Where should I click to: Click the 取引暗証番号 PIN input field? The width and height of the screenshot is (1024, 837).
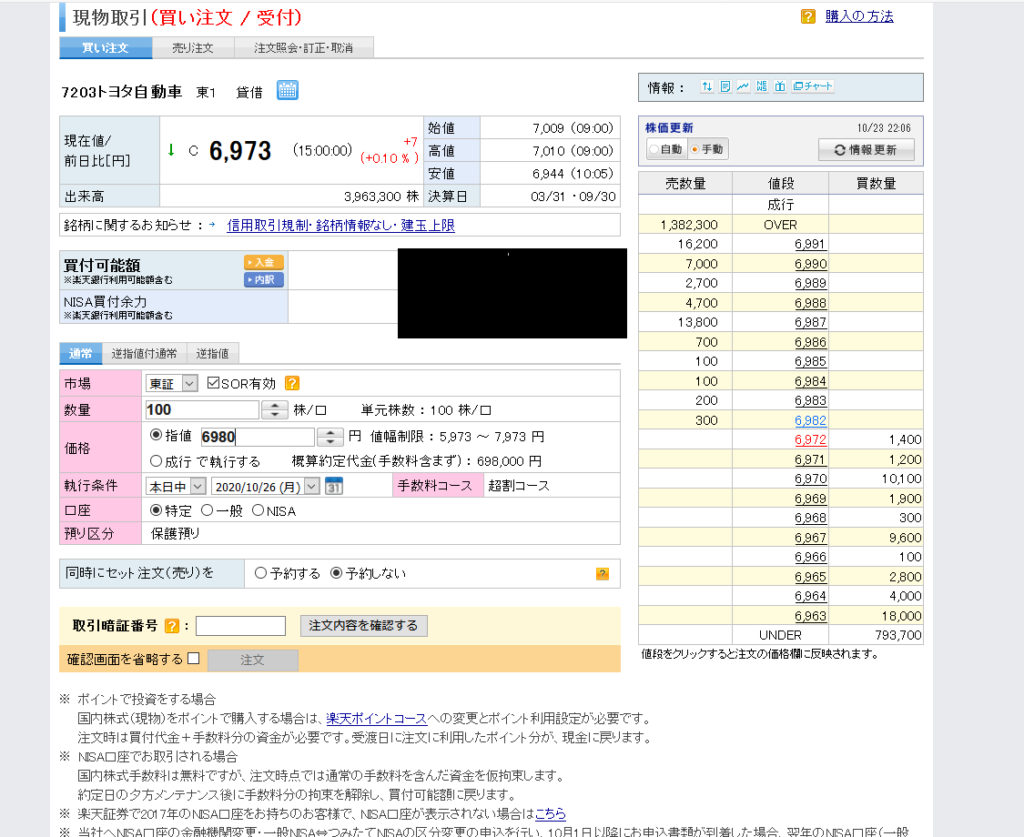240,625
